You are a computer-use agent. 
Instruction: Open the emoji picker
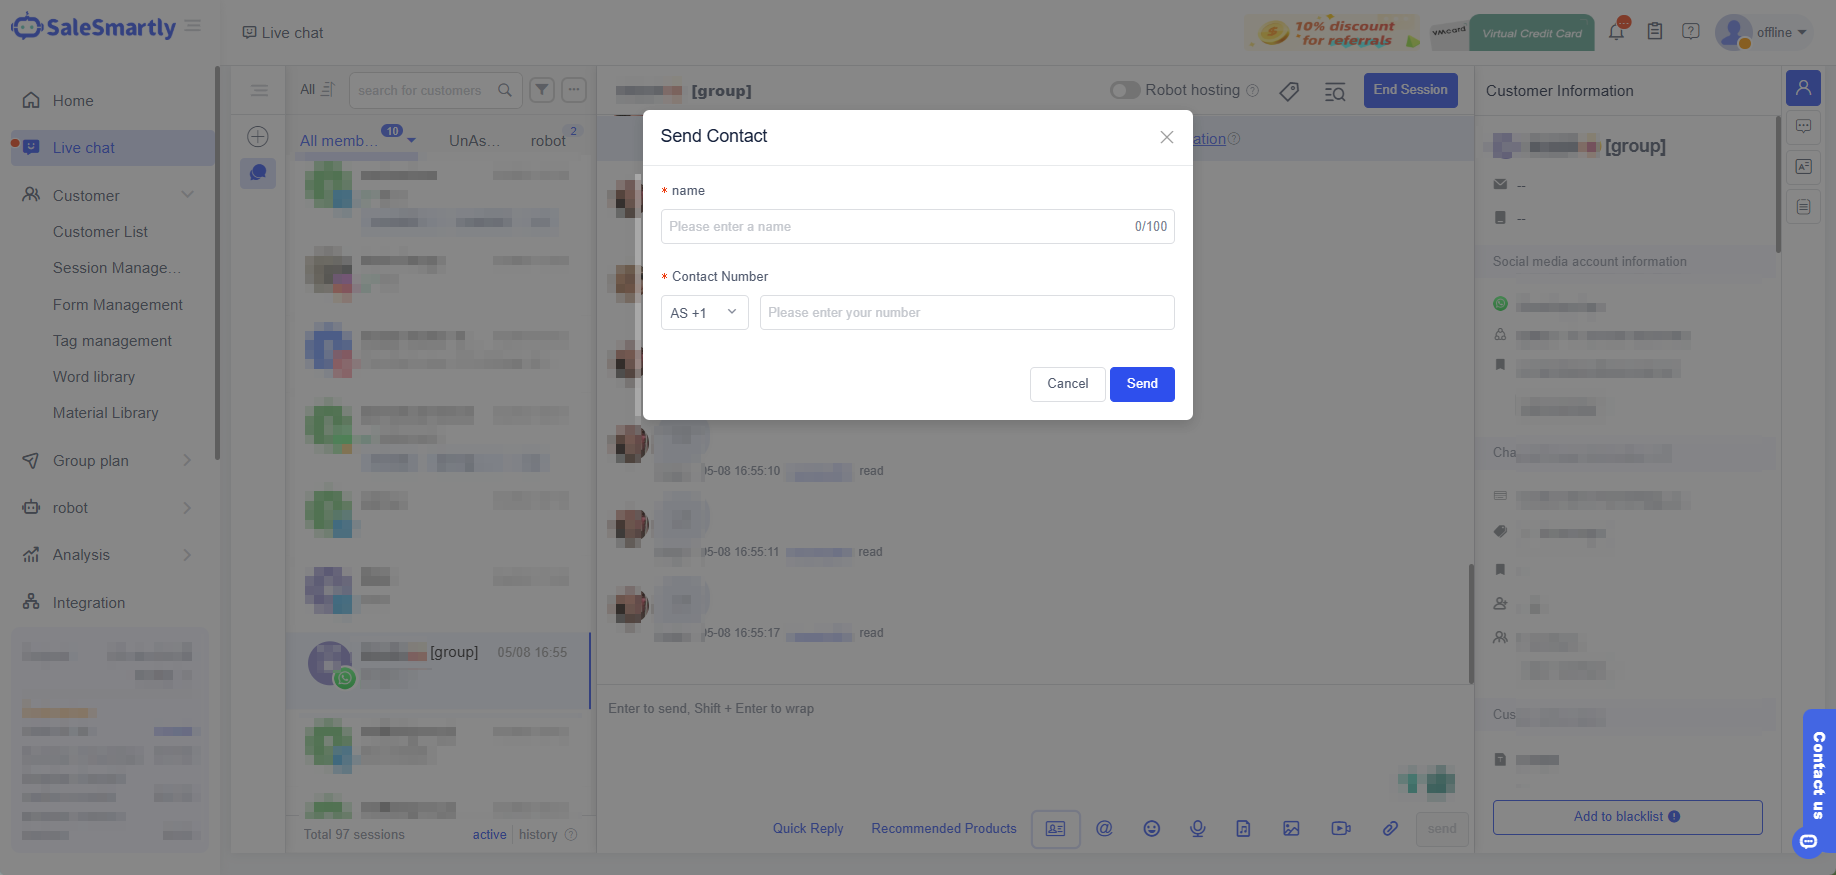1152,829
